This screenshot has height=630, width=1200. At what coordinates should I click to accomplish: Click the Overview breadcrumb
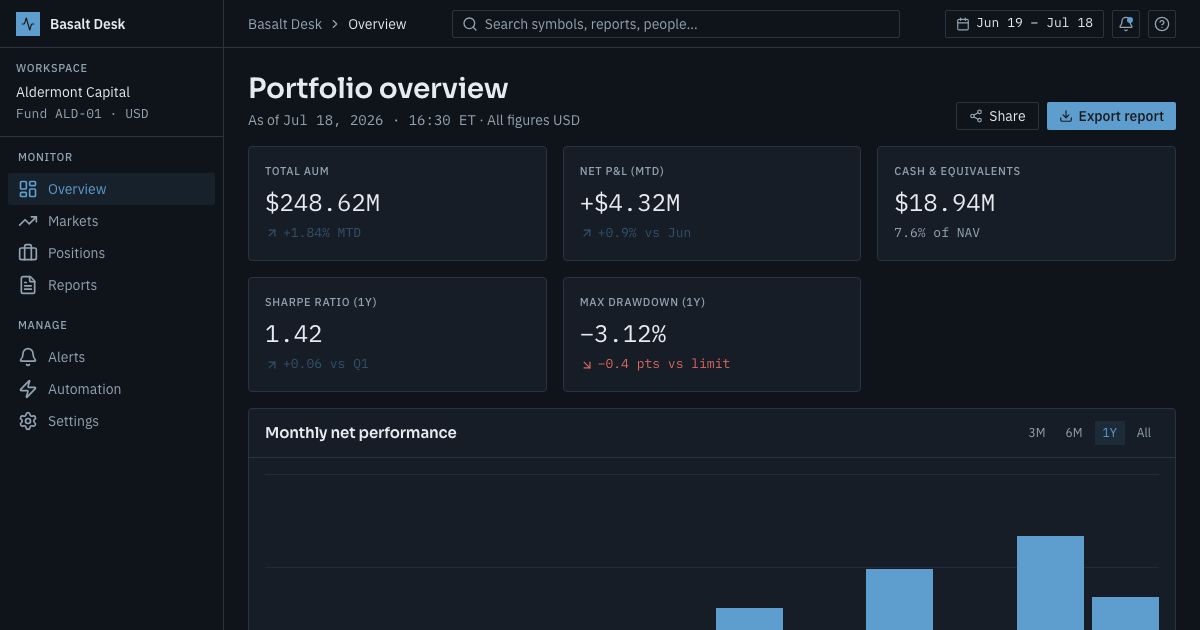[x=377, y=24]
